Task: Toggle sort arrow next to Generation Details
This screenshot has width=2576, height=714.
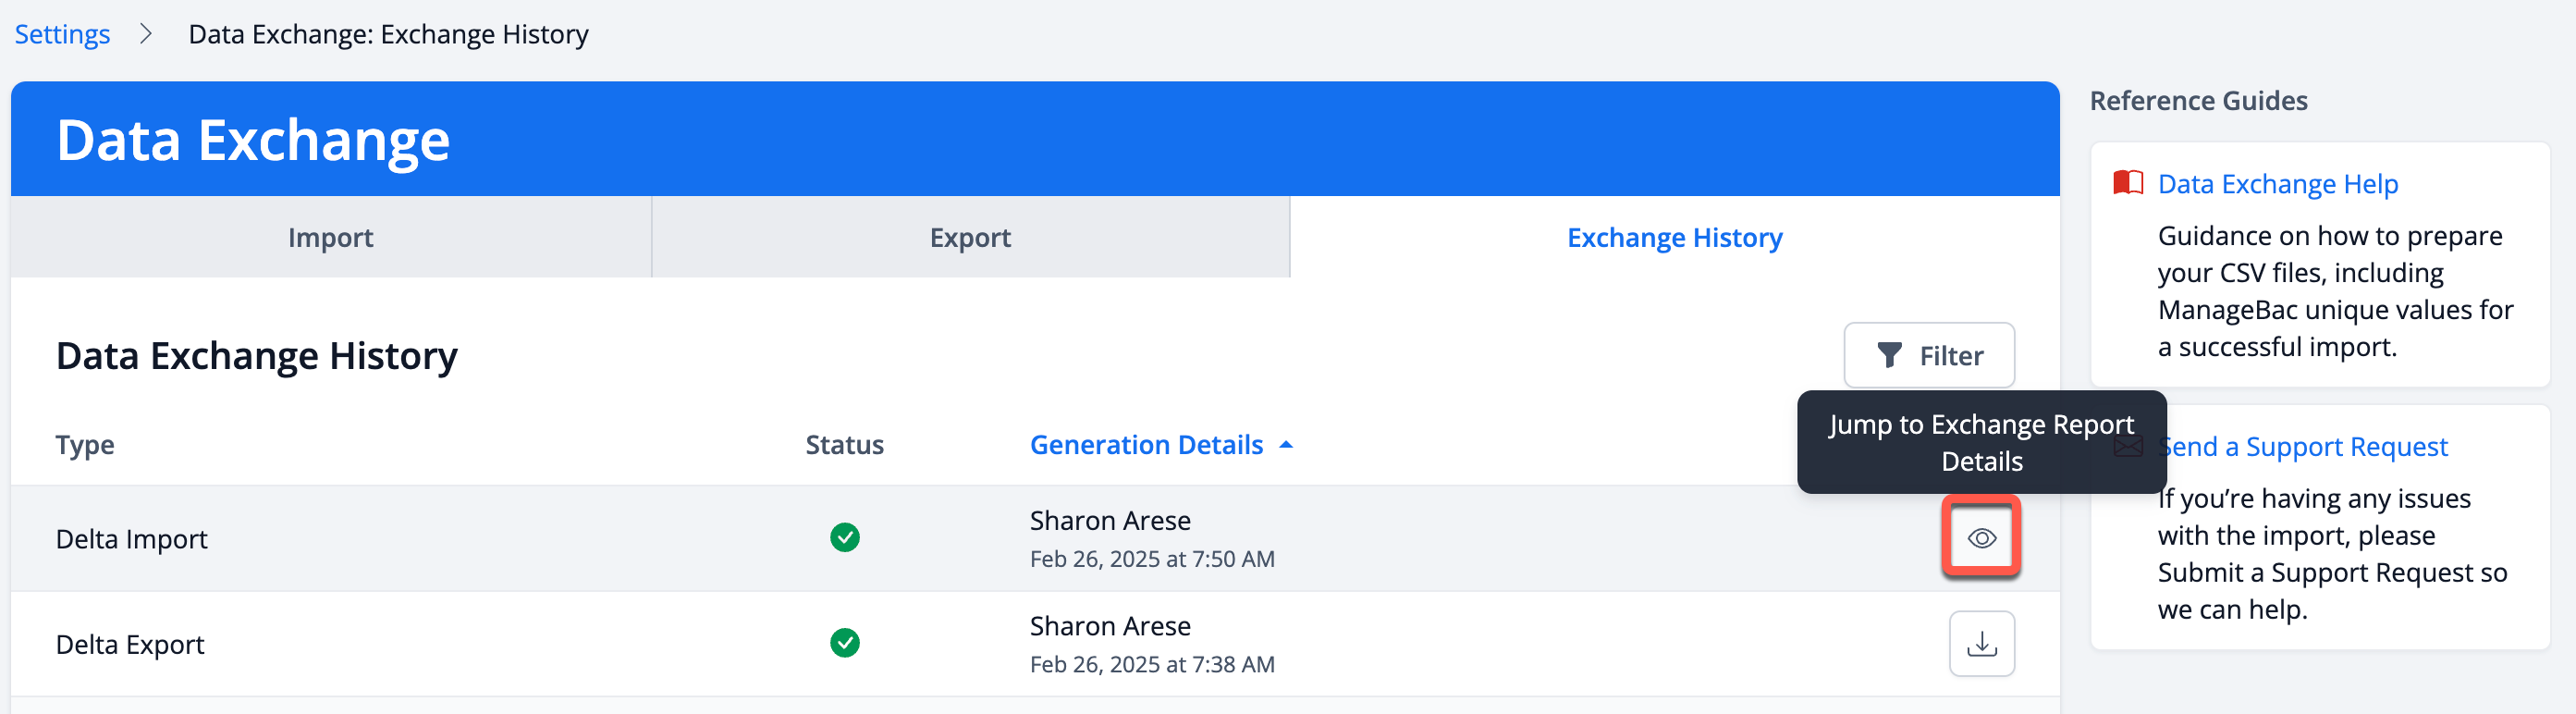Action: (x=1287, y=445)
